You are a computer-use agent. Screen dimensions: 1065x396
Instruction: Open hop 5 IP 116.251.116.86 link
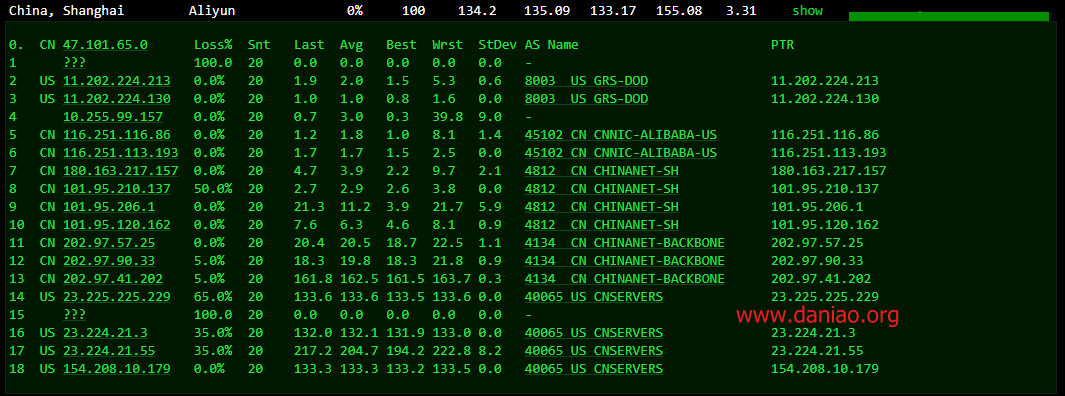(x=117, y=134)
